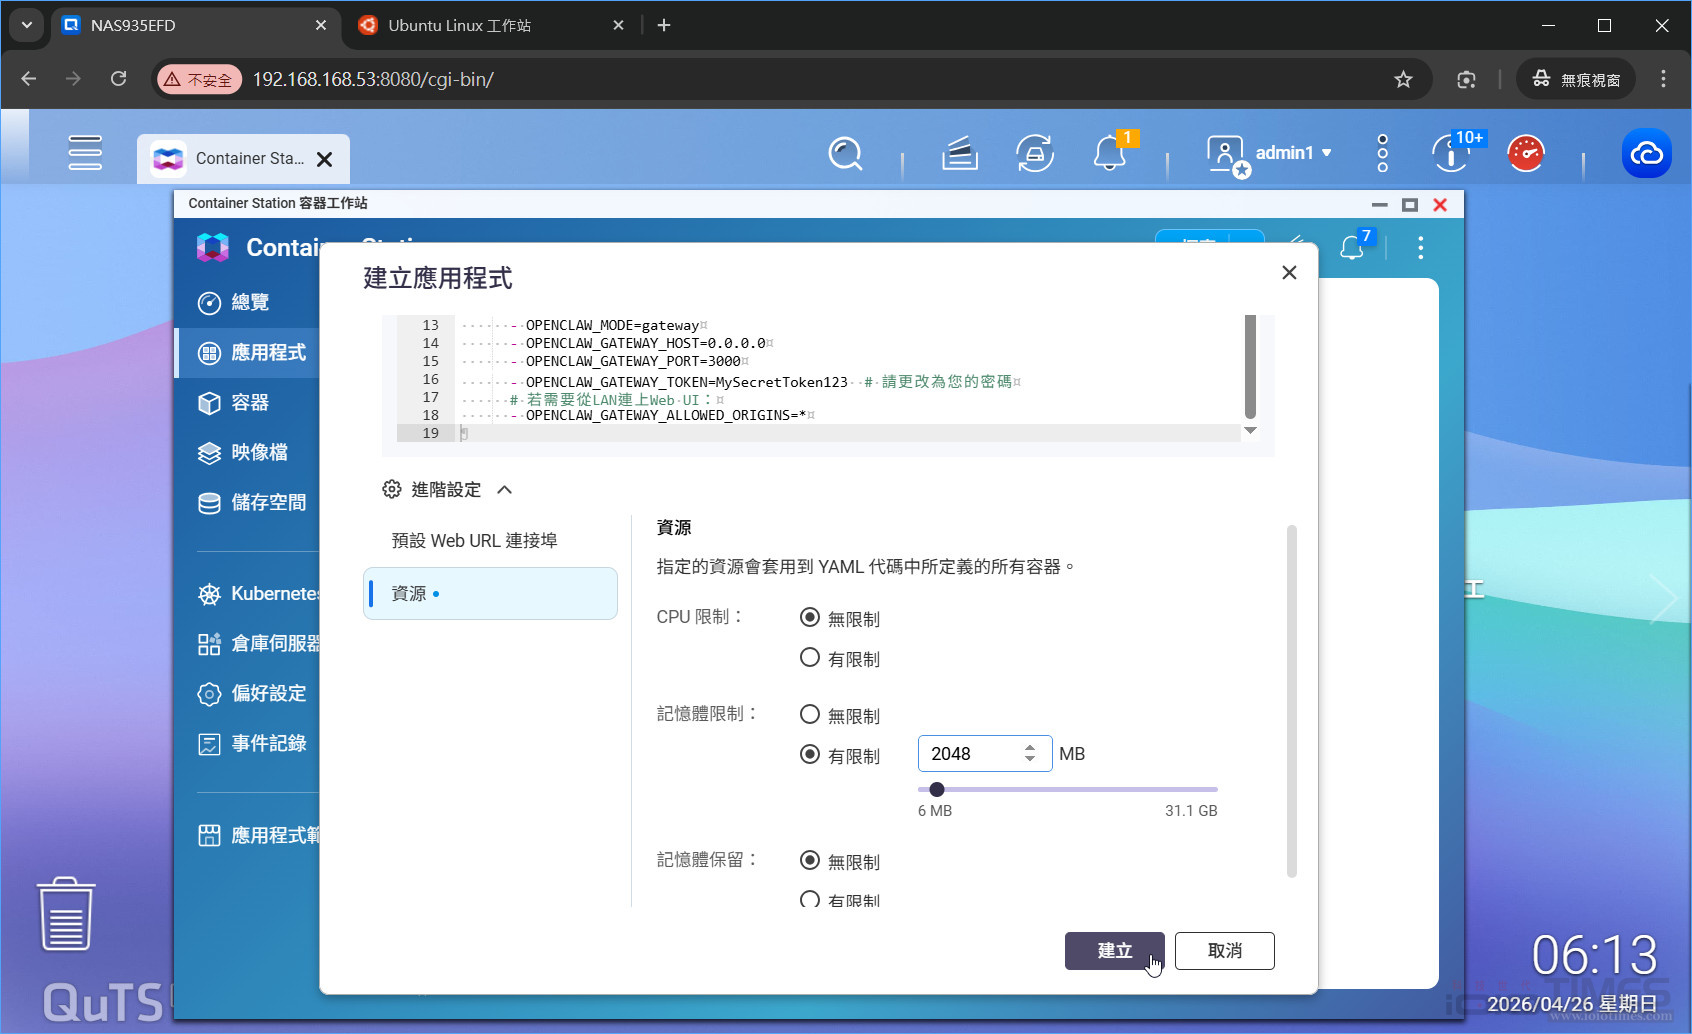
Task: Open the desktop Recycle Bin icon
Action: tap(66, 914)
